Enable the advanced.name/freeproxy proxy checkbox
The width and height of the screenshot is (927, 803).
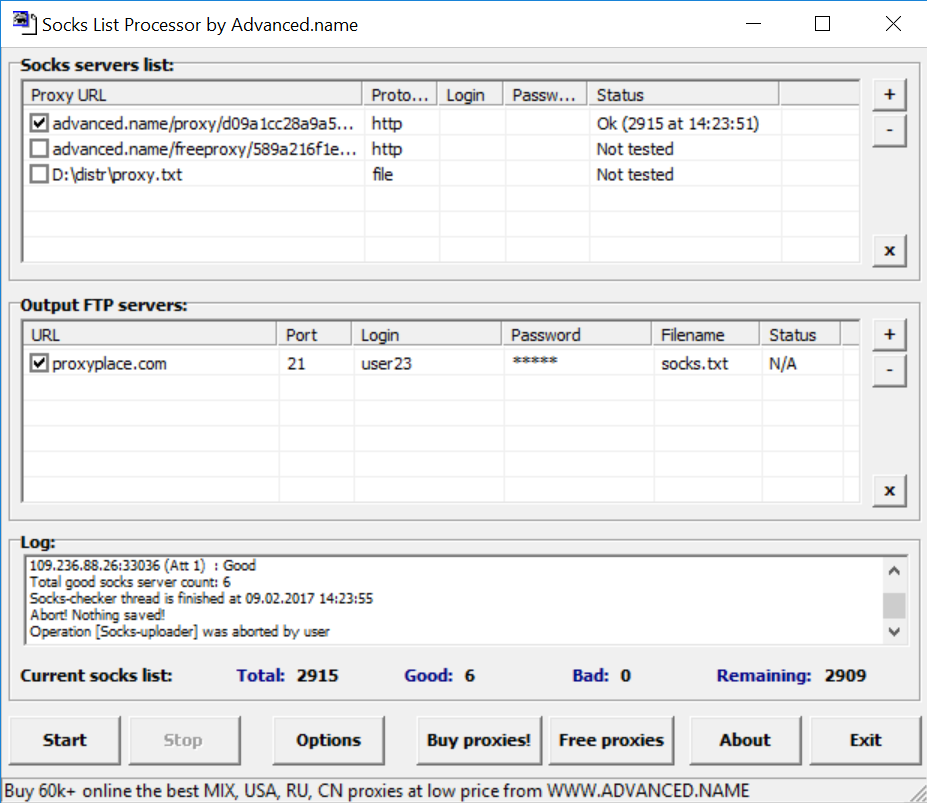coord(39,148)
